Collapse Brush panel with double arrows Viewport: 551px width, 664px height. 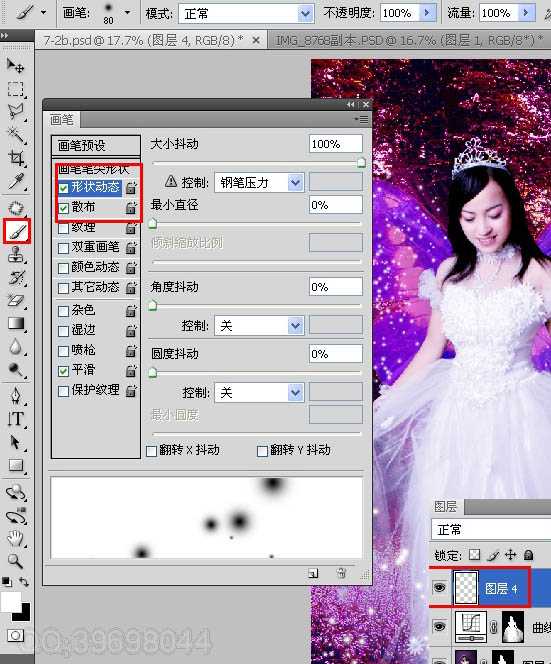[x=350, y=104]
